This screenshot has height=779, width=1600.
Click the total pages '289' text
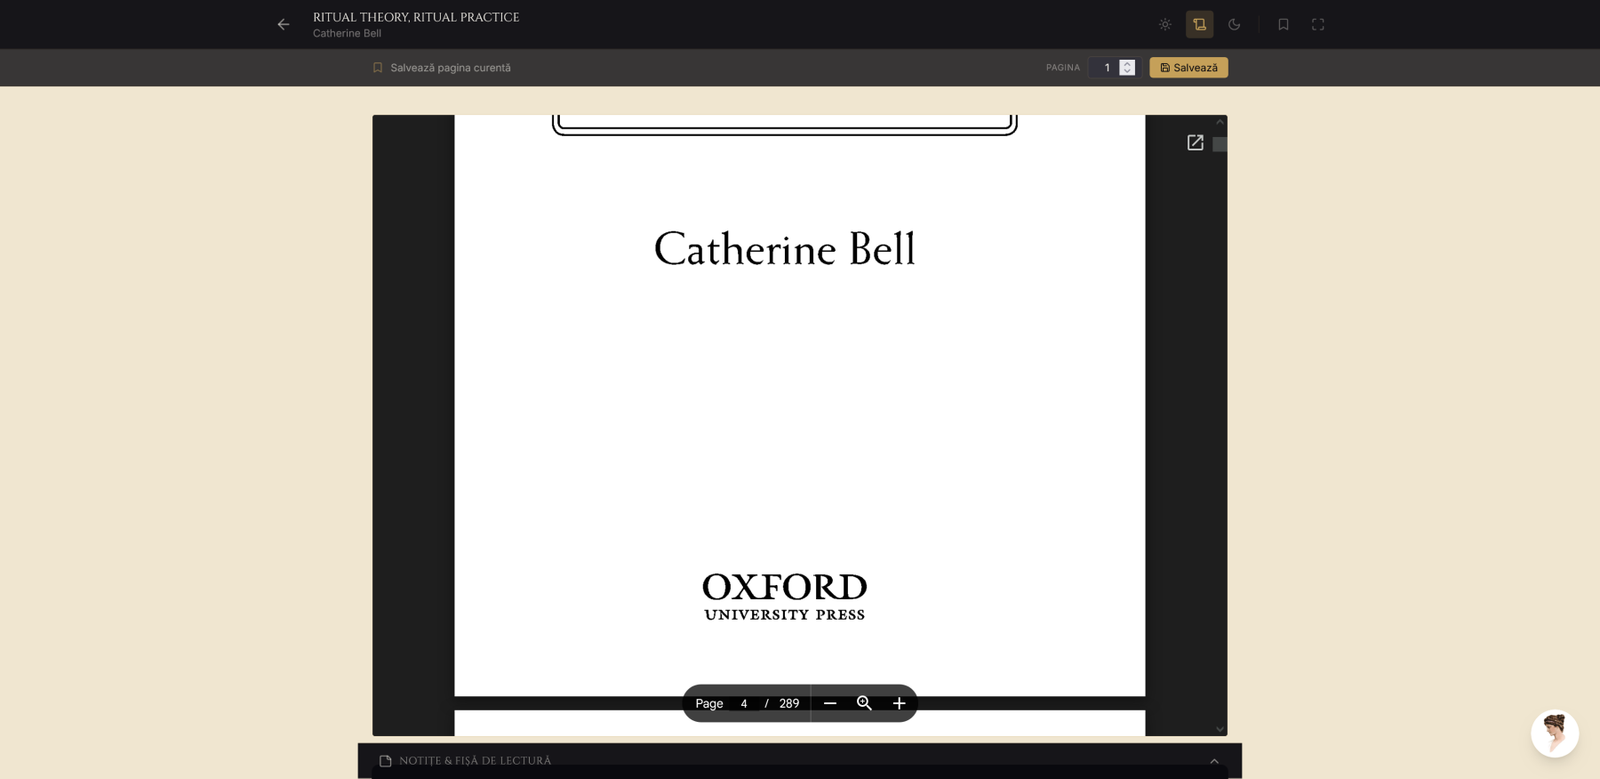789,704
